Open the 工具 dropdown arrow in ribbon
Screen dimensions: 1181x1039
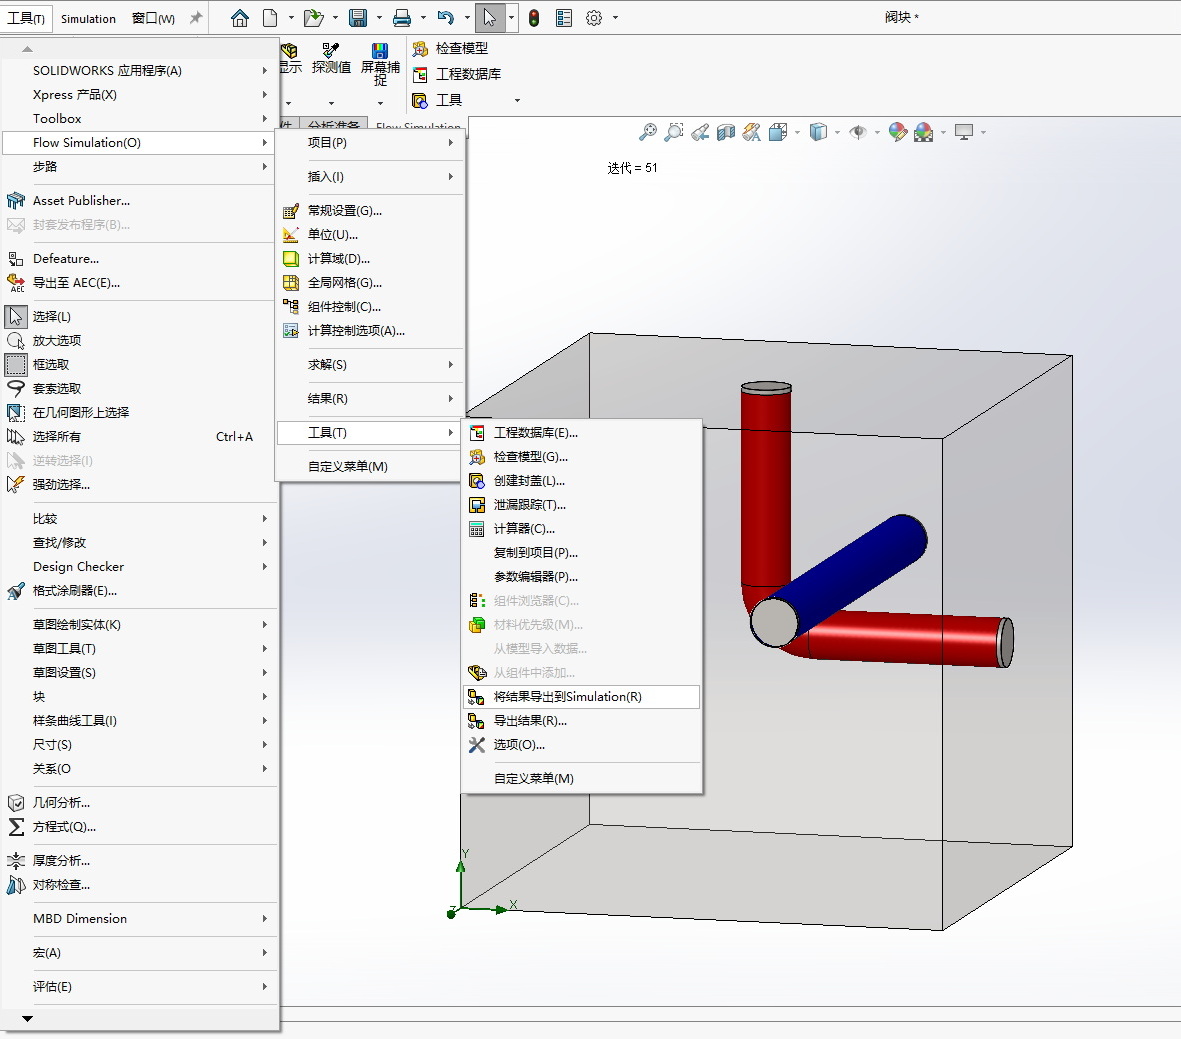coord(517,100)
